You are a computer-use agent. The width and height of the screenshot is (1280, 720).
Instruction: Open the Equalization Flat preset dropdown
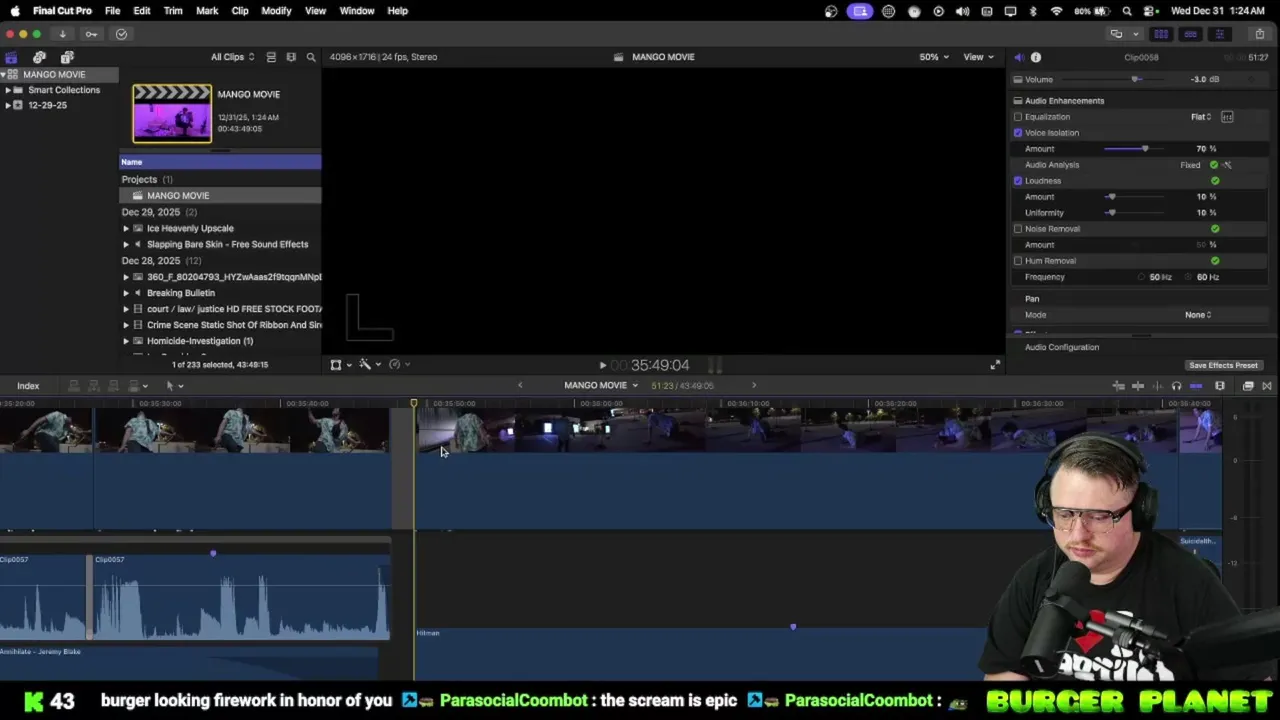pos(1200,117)
